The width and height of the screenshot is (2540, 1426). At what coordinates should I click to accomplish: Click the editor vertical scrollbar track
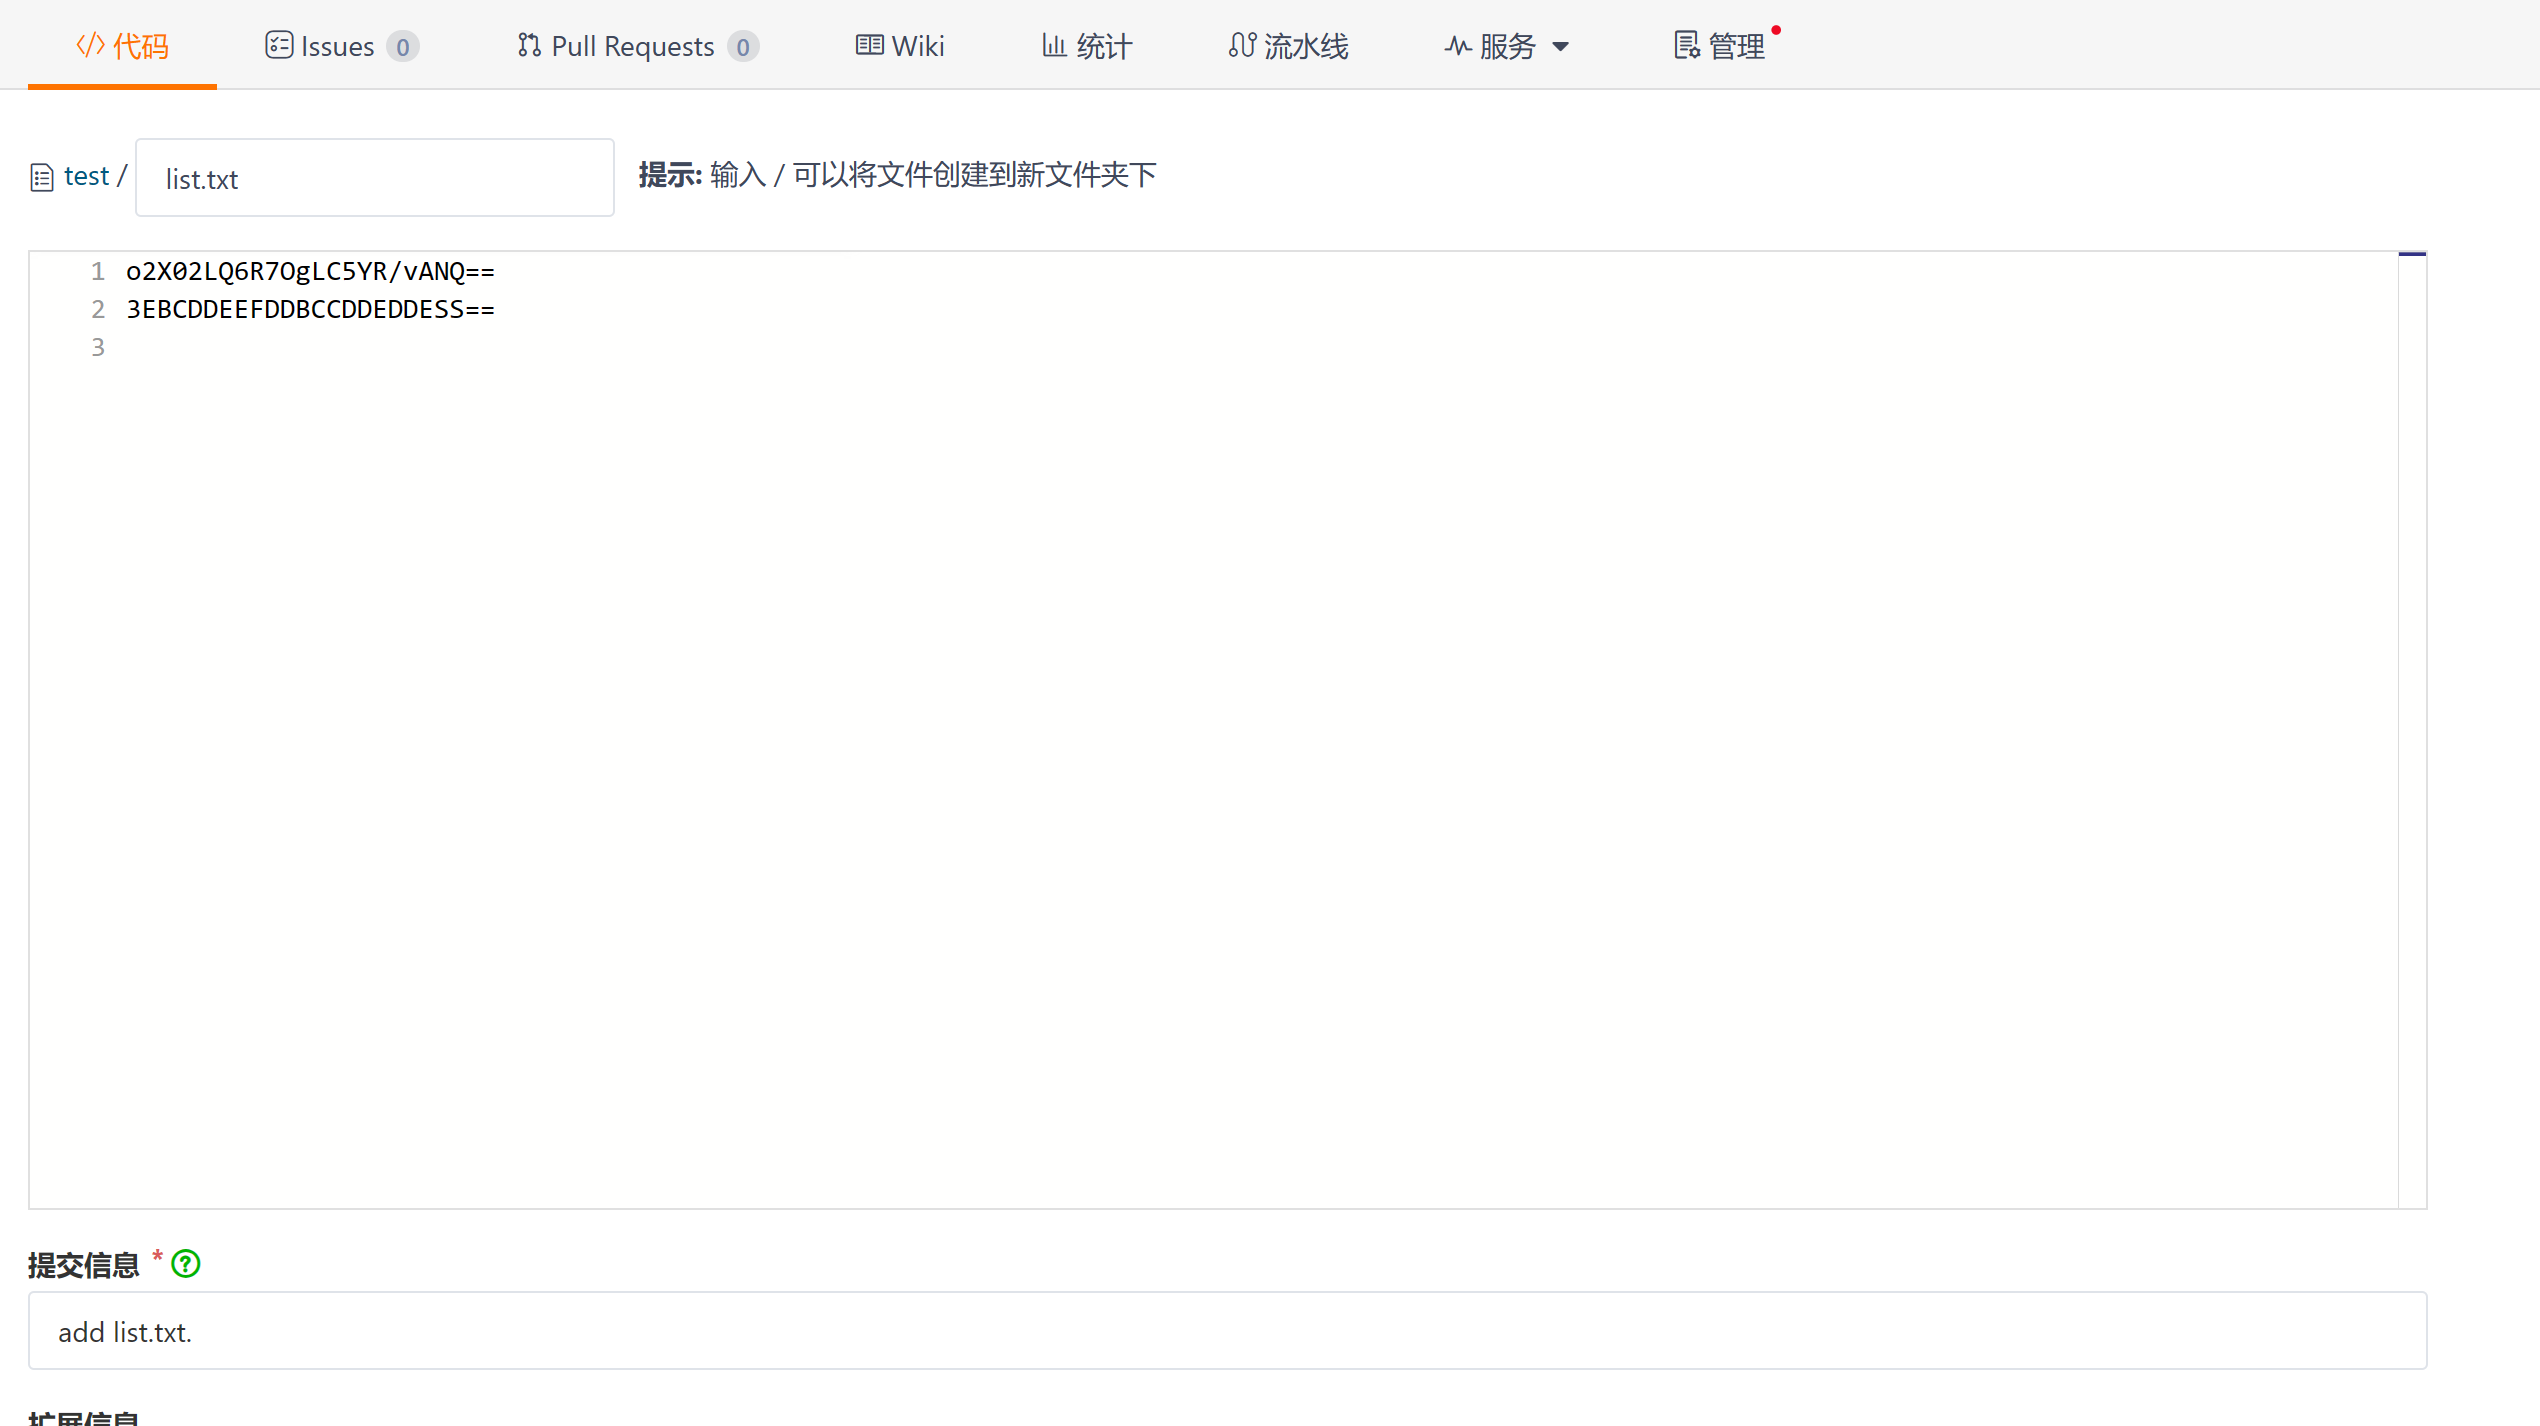pyautogui.click(x=2412, y=730)
